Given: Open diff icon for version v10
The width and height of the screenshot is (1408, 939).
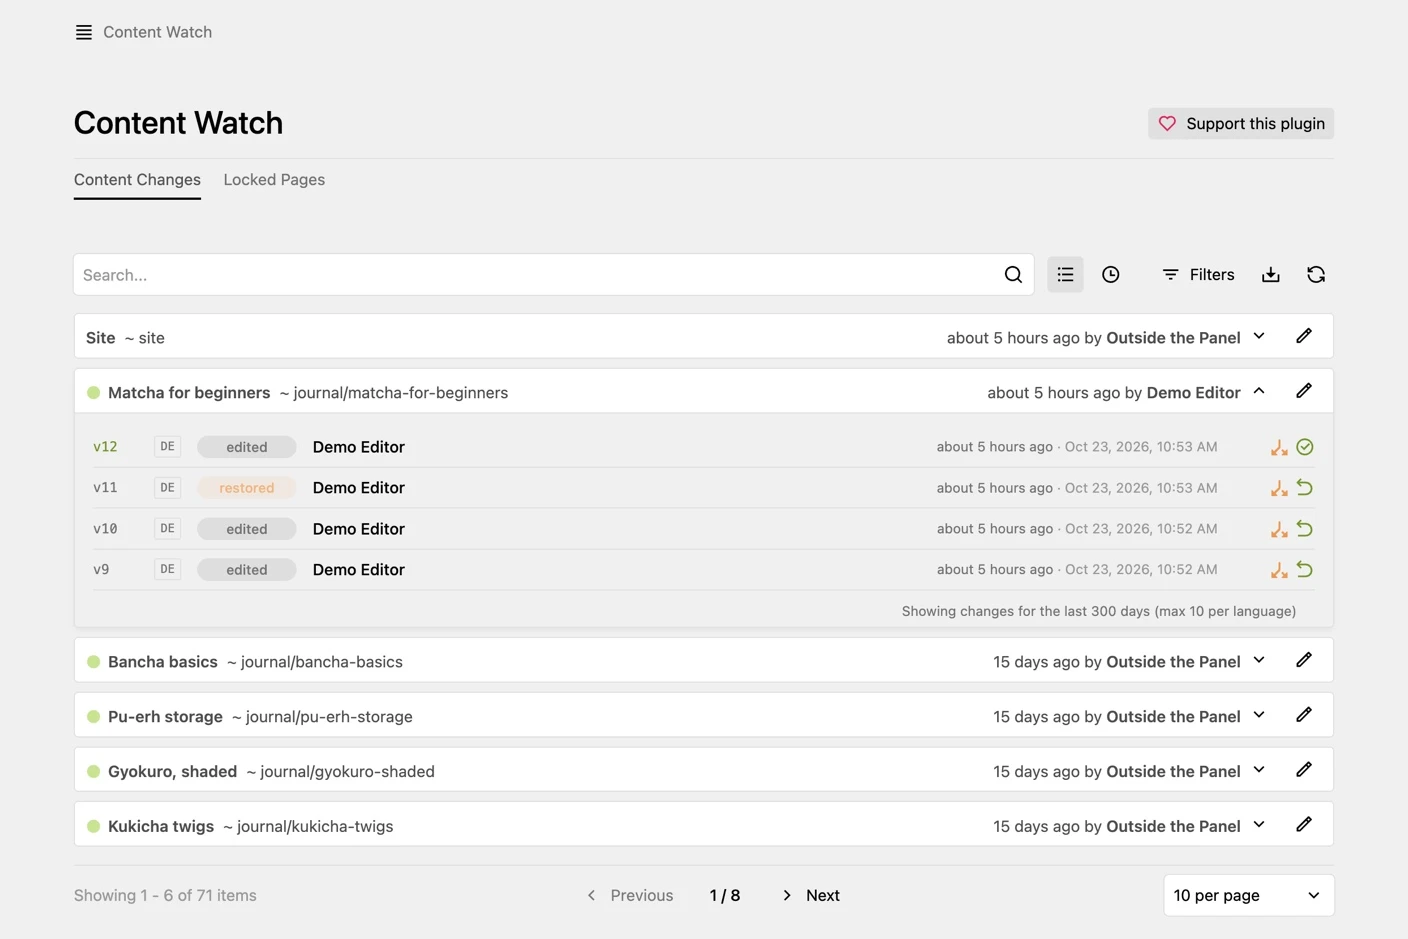Looking at the screenshot, I should click(1279, 529).
